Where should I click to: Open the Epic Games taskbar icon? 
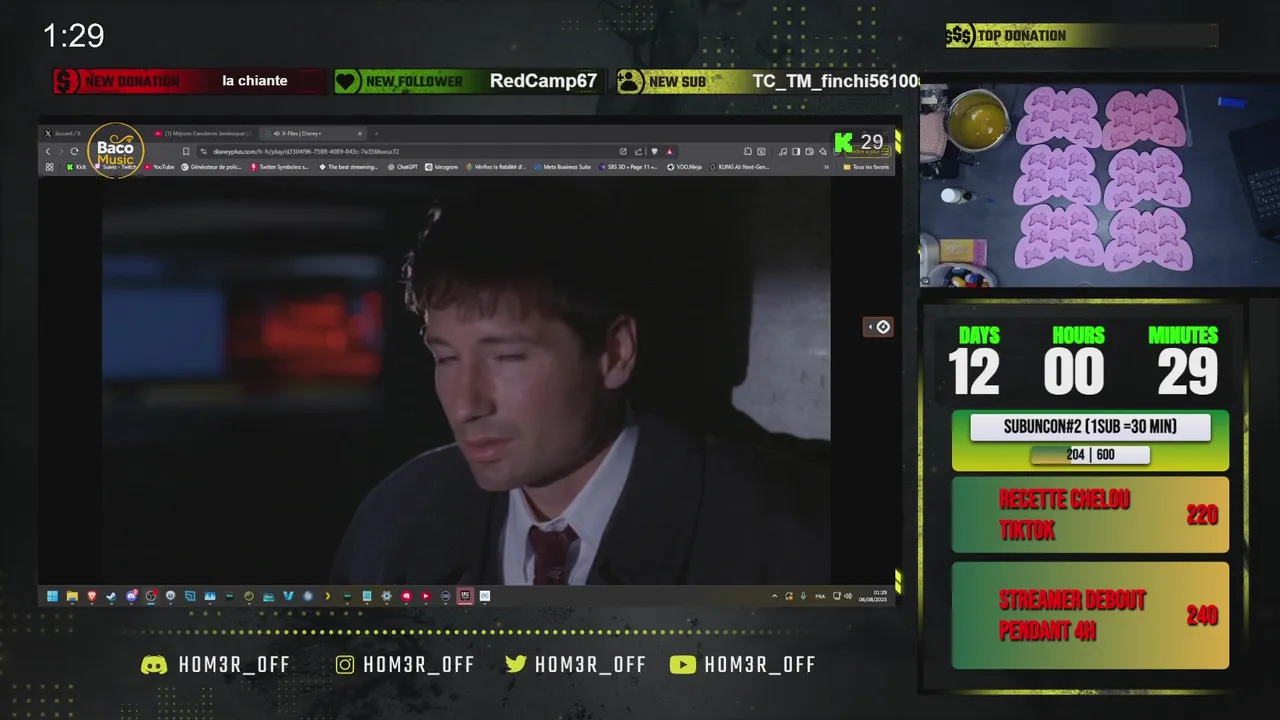464,596
